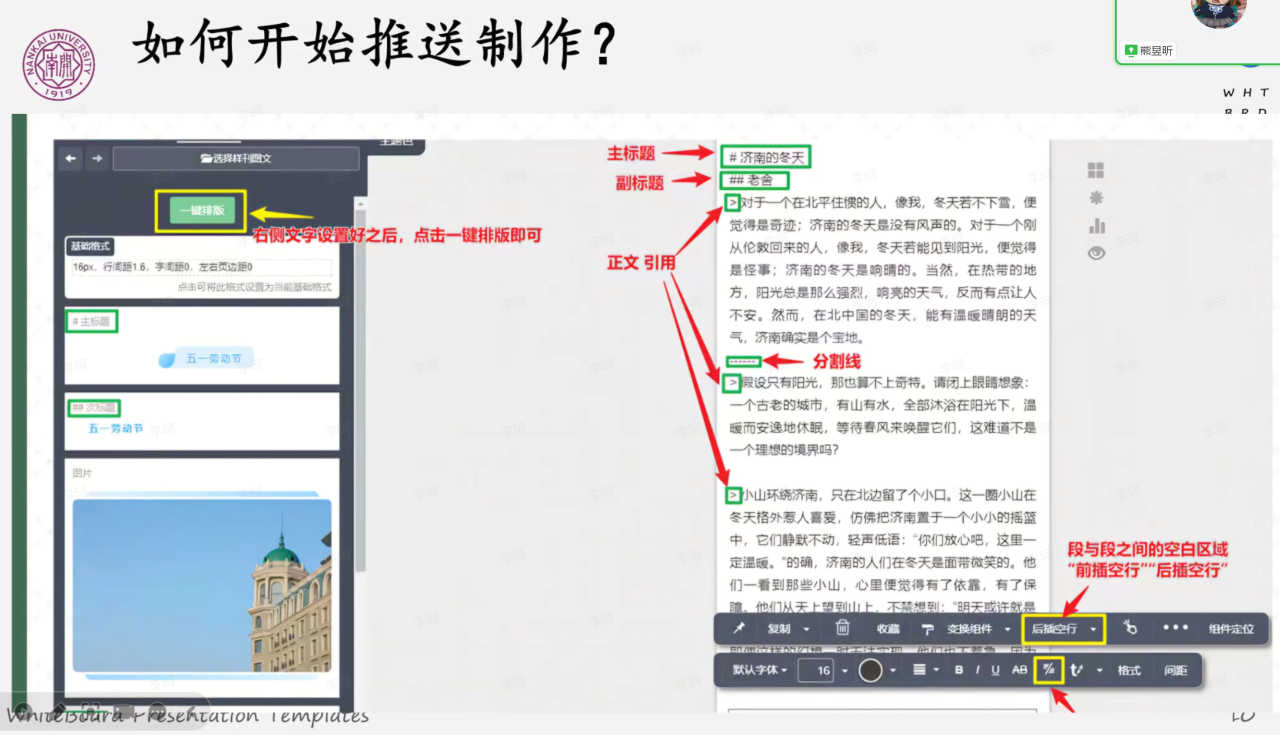Screen dimensions: 1280x735
Task: Click the three-dots more options icon
Action: coord(1176,628)
